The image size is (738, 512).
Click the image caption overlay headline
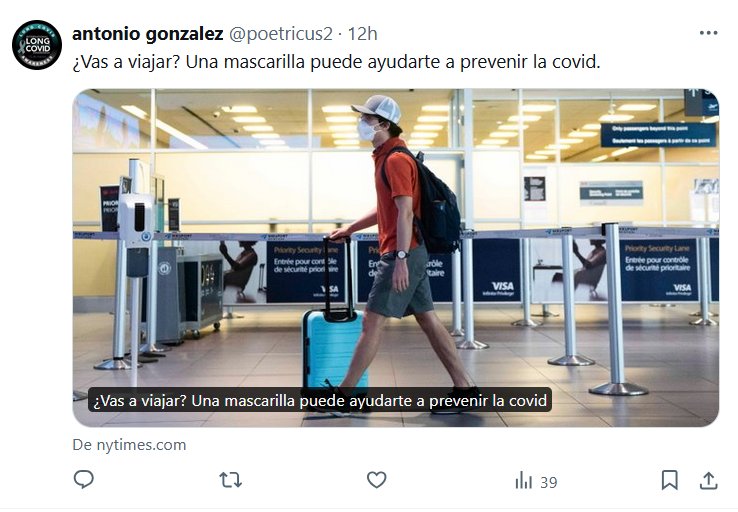coord(320,400)
